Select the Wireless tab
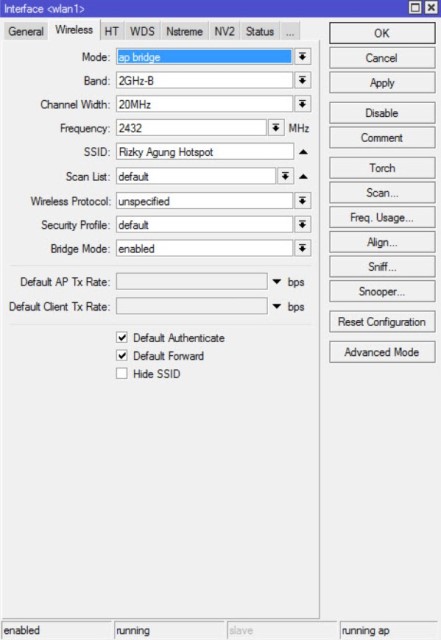The height and width of the screenshot is (640, 441). pyautogui.click(x=74, y=30)
